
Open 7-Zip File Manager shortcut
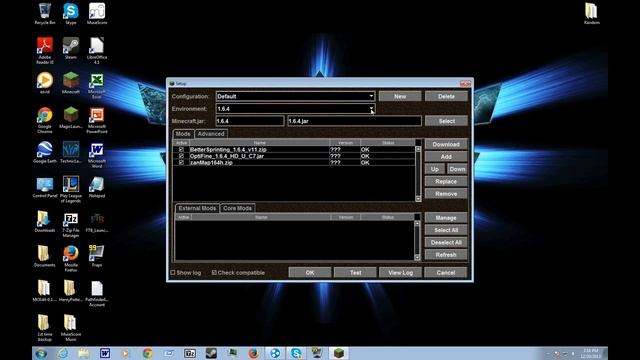(x=71, y=224)
